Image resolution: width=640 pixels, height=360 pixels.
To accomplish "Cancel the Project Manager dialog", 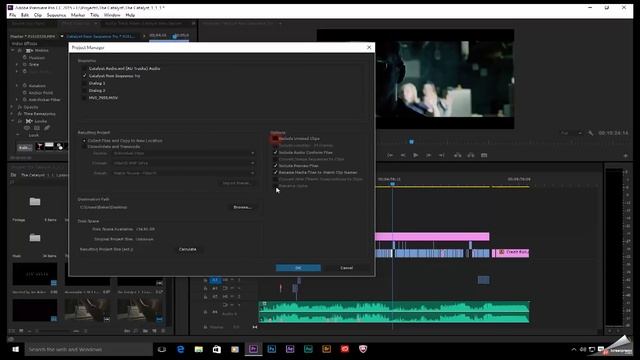I will [347, 268].
